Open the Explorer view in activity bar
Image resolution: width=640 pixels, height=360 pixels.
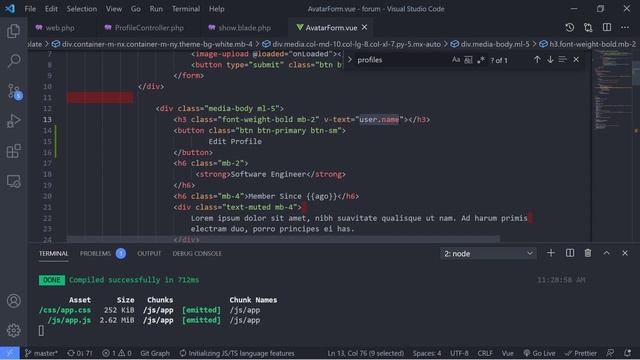pos(13,31)
